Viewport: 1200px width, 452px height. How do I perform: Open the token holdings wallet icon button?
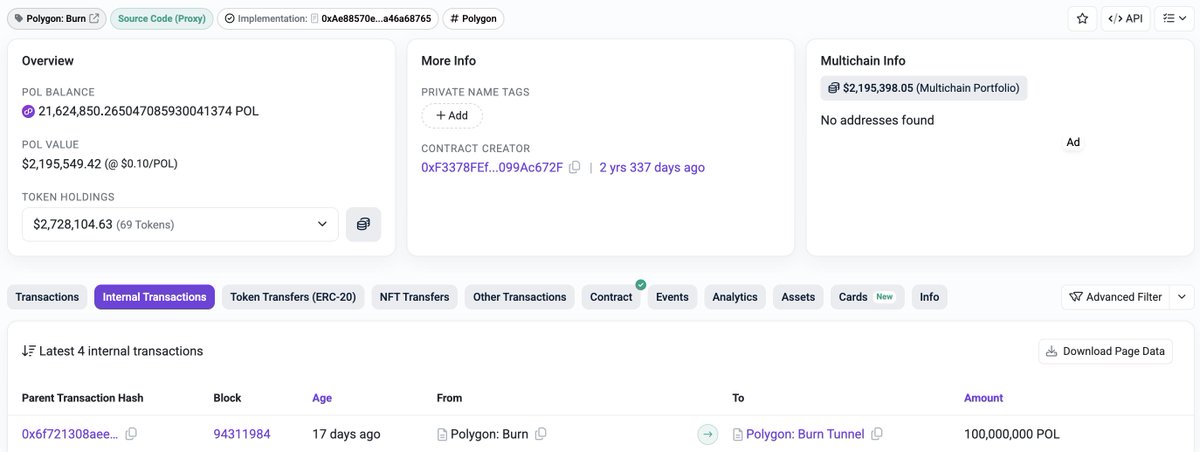(363, 224)
